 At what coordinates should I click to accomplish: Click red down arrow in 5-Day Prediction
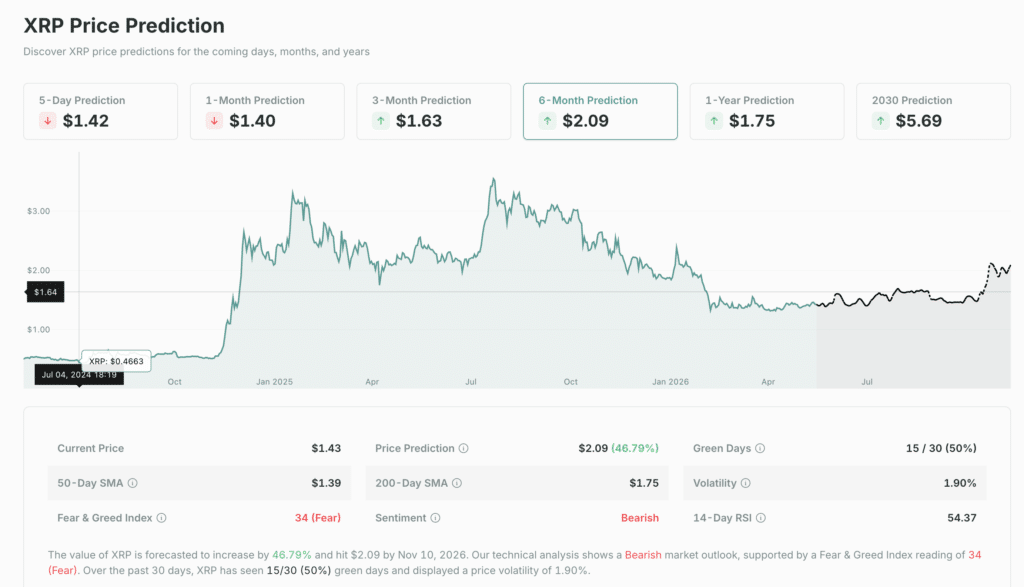[x=48, y=121]
